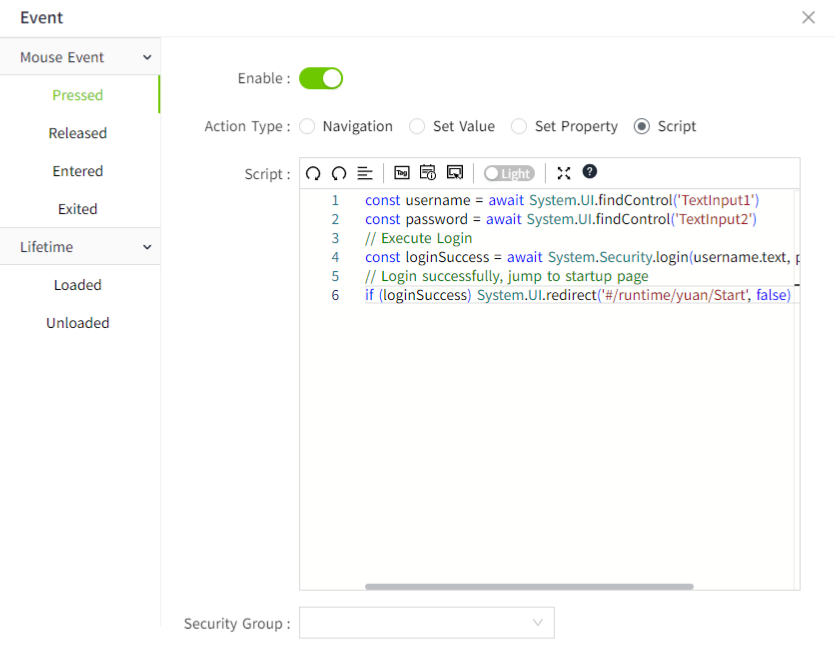Switch the editor Light theme toggle

point(509,173)
